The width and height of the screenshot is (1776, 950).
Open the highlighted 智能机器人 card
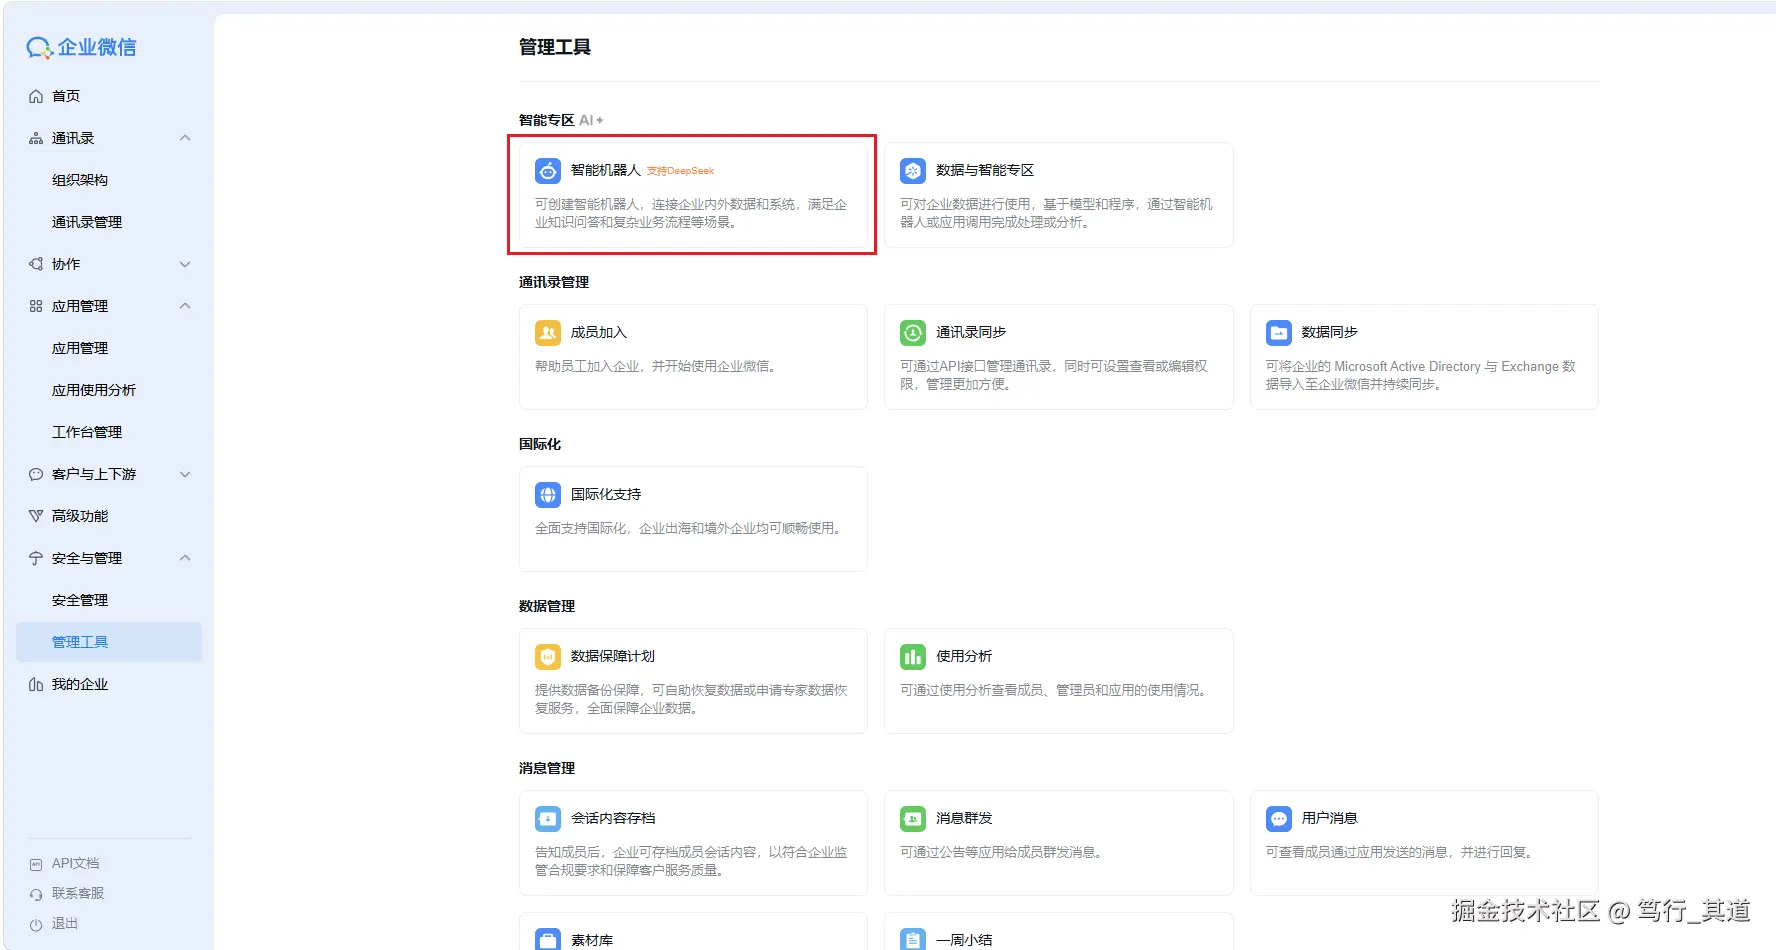click(x=692, y=196)
